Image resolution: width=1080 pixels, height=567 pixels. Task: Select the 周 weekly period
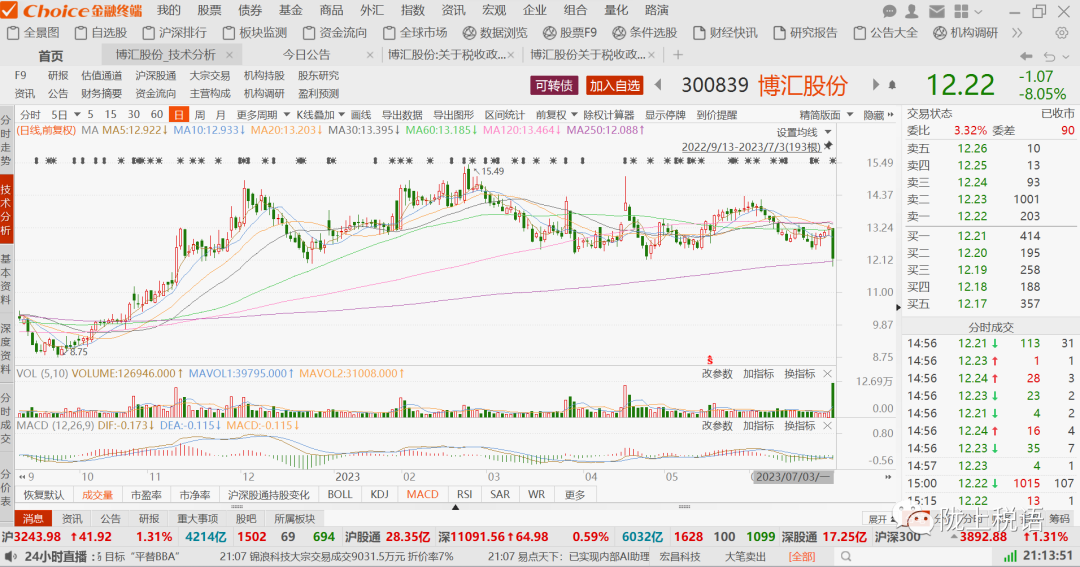coord(200,114)
